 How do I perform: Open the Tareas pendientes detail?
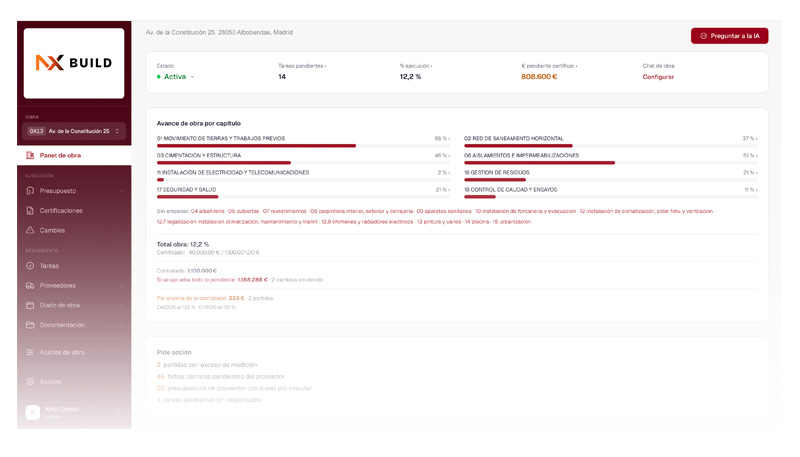coord(302,66)
